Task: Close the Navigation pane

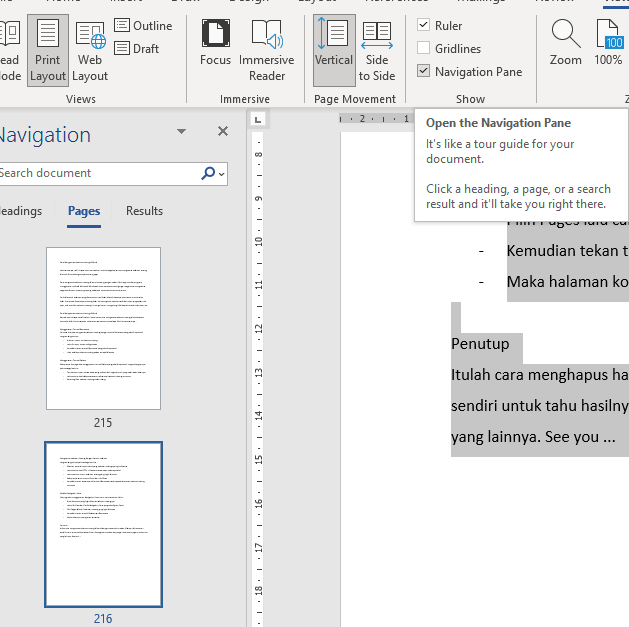Action: (223, 131)
